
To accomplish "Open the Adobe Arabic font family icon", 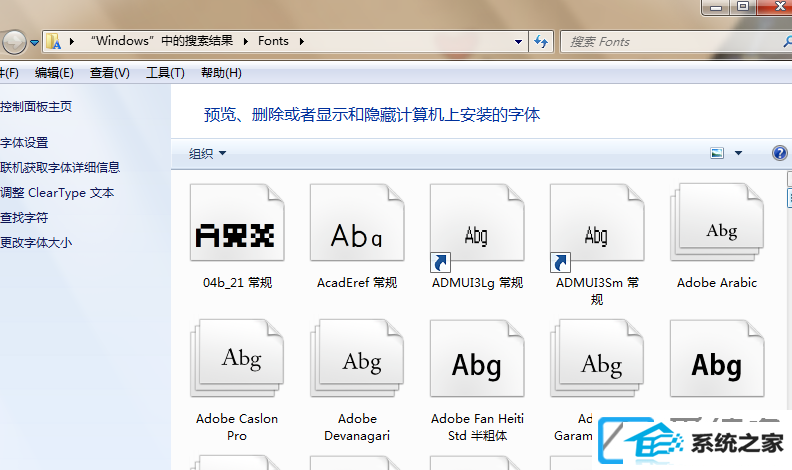I will tap(717, 223).
